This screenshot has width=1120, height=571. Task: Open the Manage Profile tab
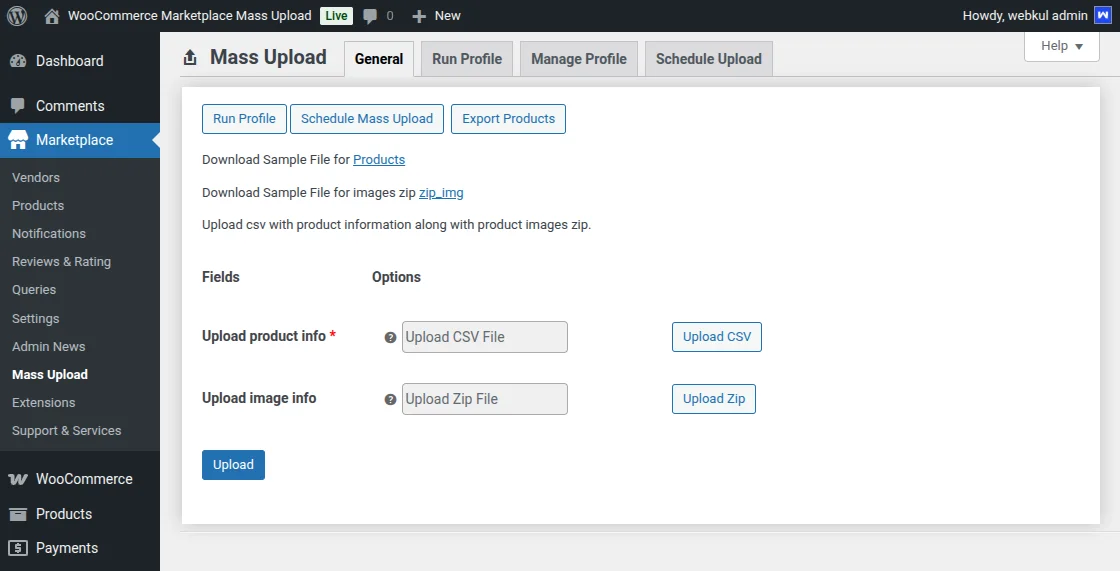pyautogui.click(x=579, y=59)
